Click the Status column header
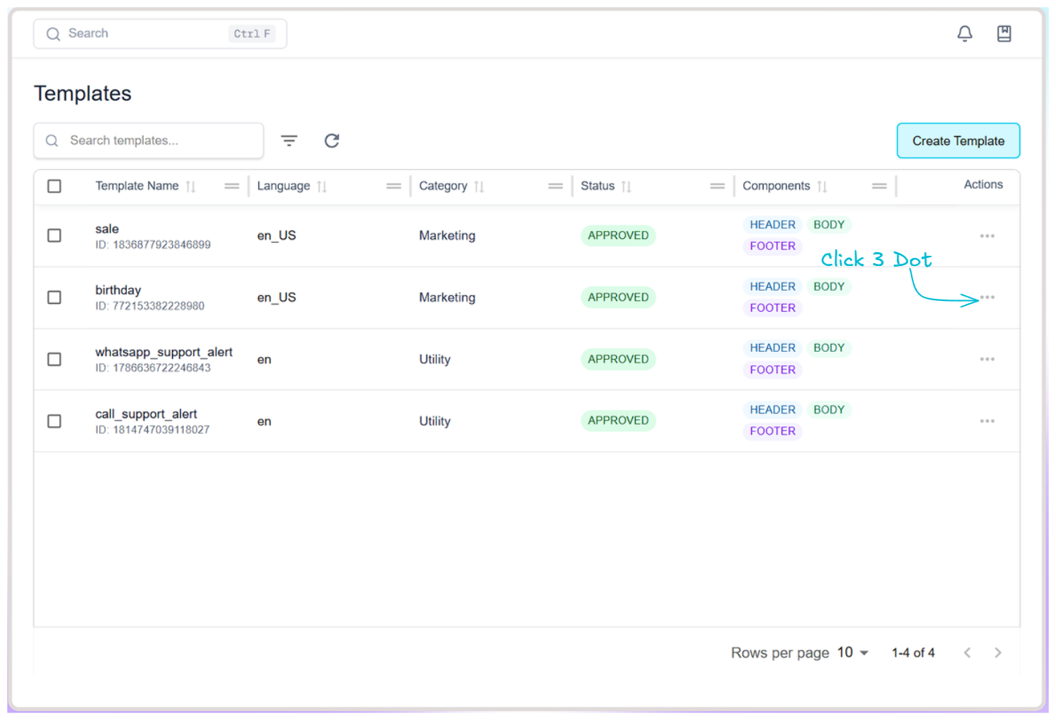 [598, 186]
